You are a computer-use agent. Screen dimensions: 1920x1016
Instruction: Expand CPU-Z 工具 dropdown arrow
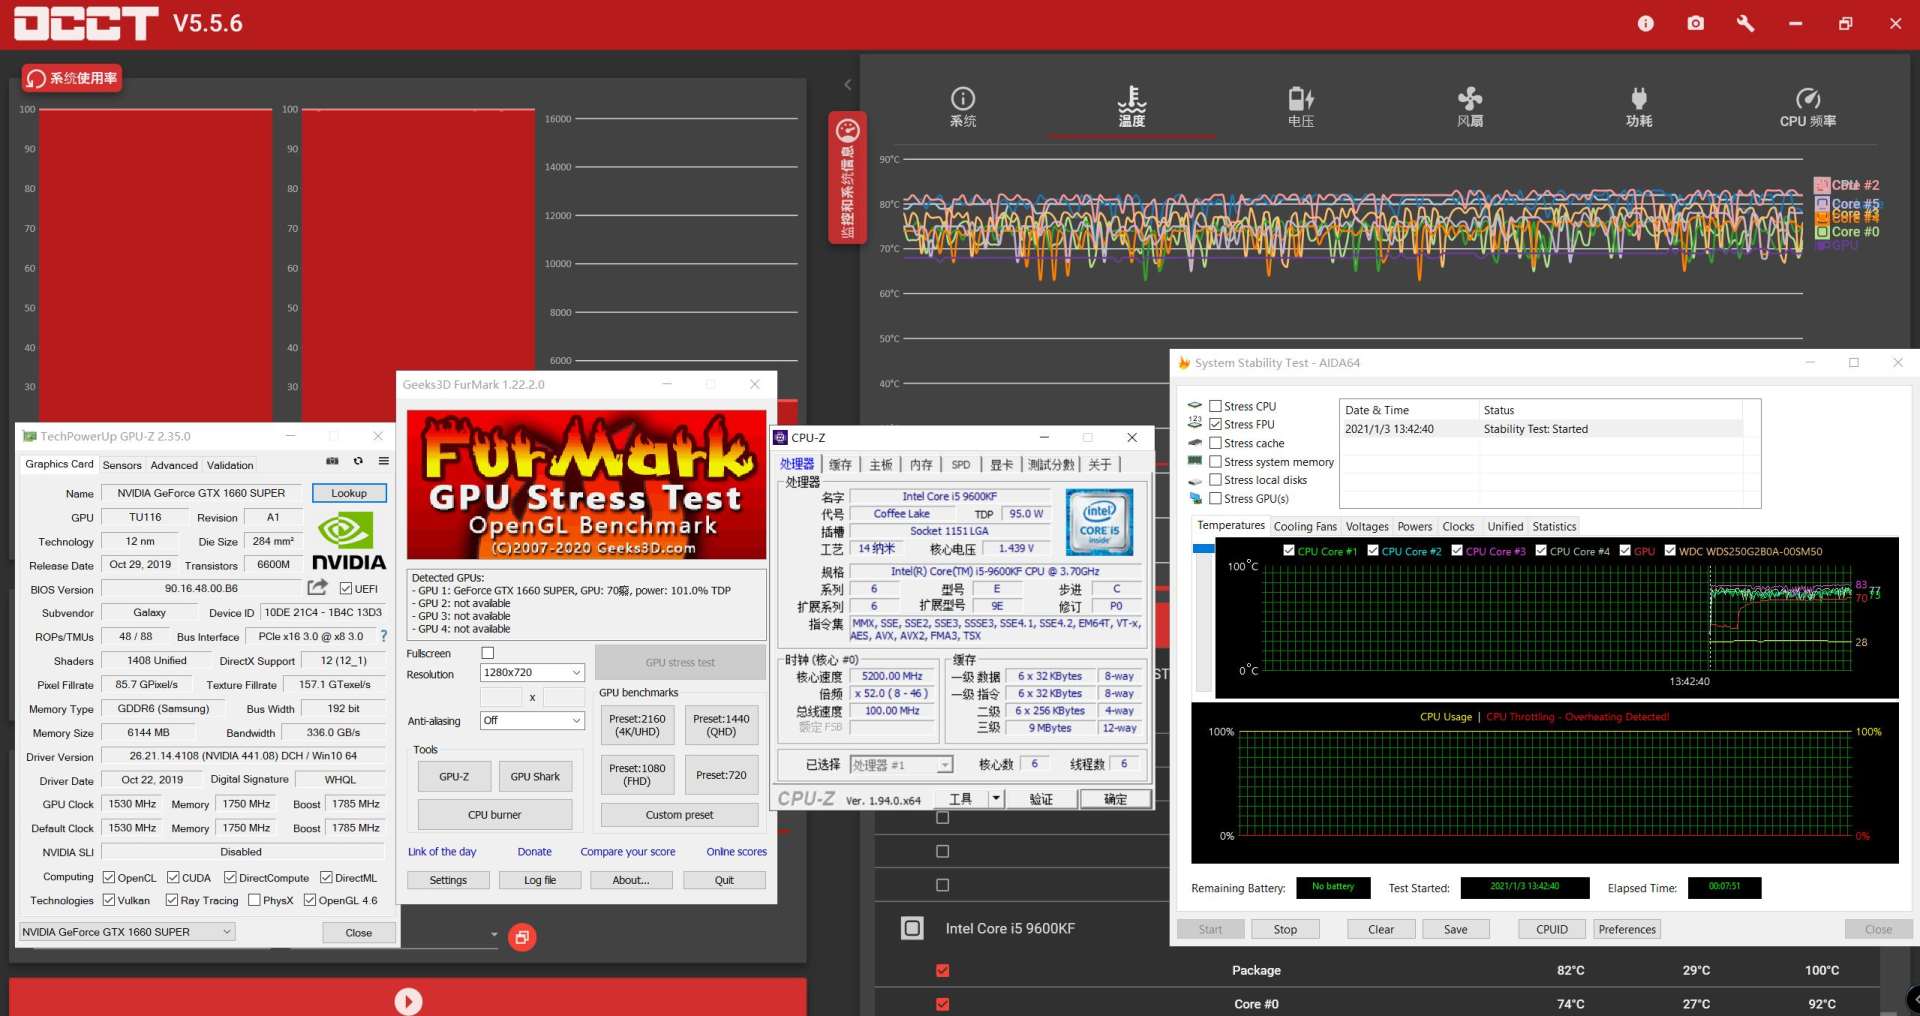tap(995, 798)
